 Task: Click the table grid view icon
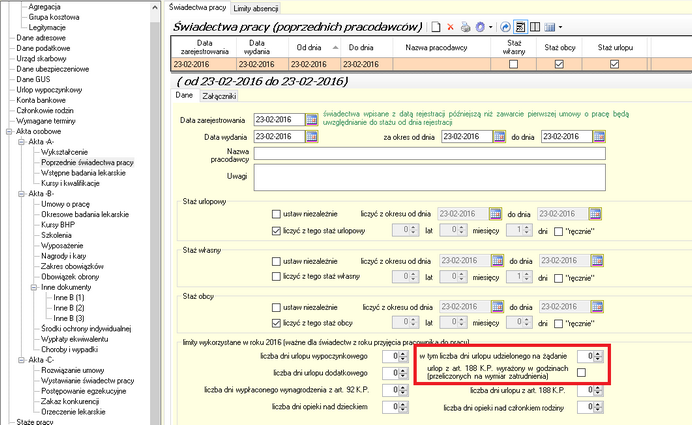[549, 27]
